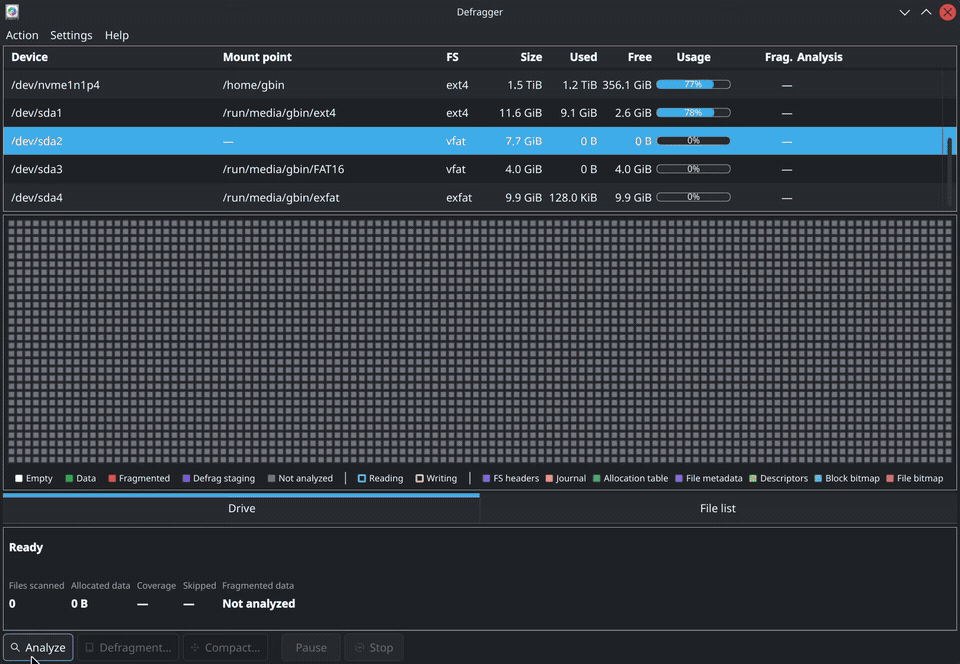Click the Writing legend swatch
The width and height of the screenshot is (960, 664).
419,479
